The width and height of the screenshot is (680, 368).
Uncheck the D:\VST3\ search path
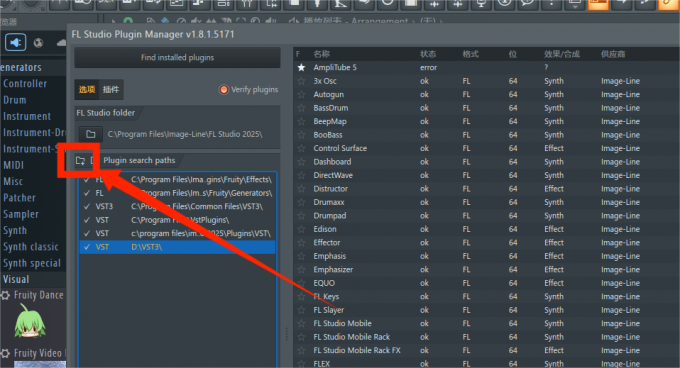click(87, 247)
